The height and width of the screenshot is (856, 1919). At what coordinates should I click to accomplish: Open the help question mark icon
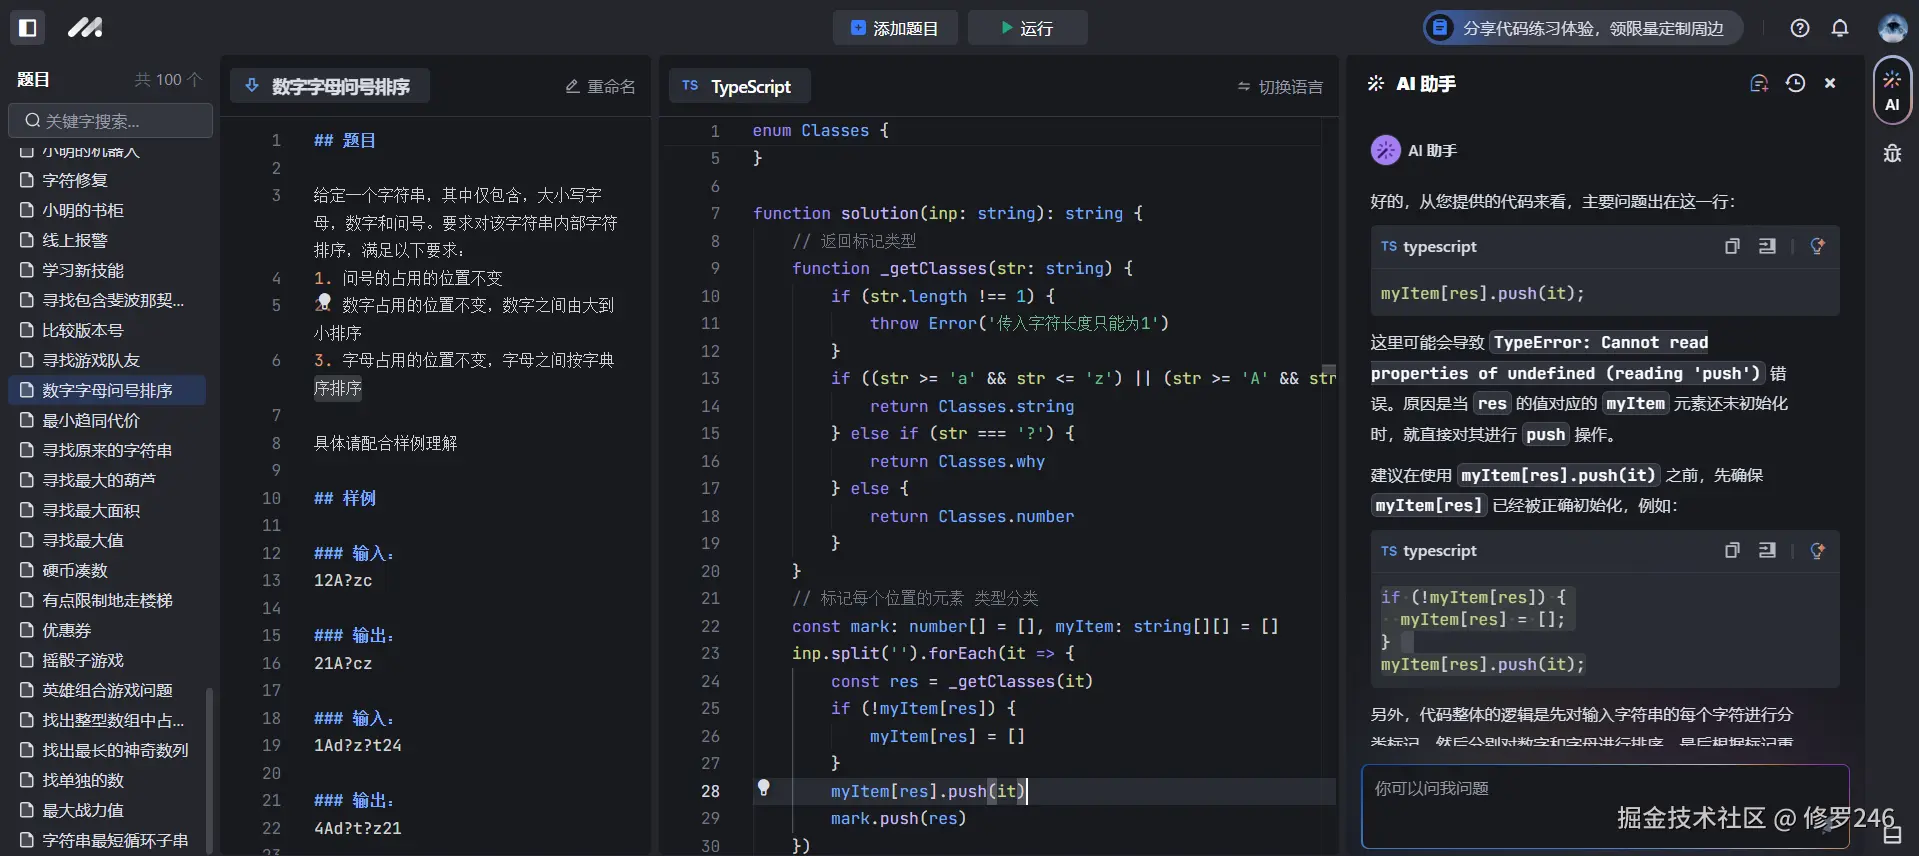point(1800,28)
